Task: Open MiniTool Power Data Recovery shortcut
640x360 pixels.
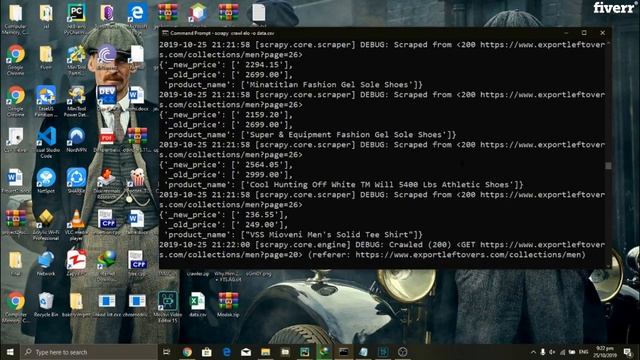Action: (x=76, y=96)
